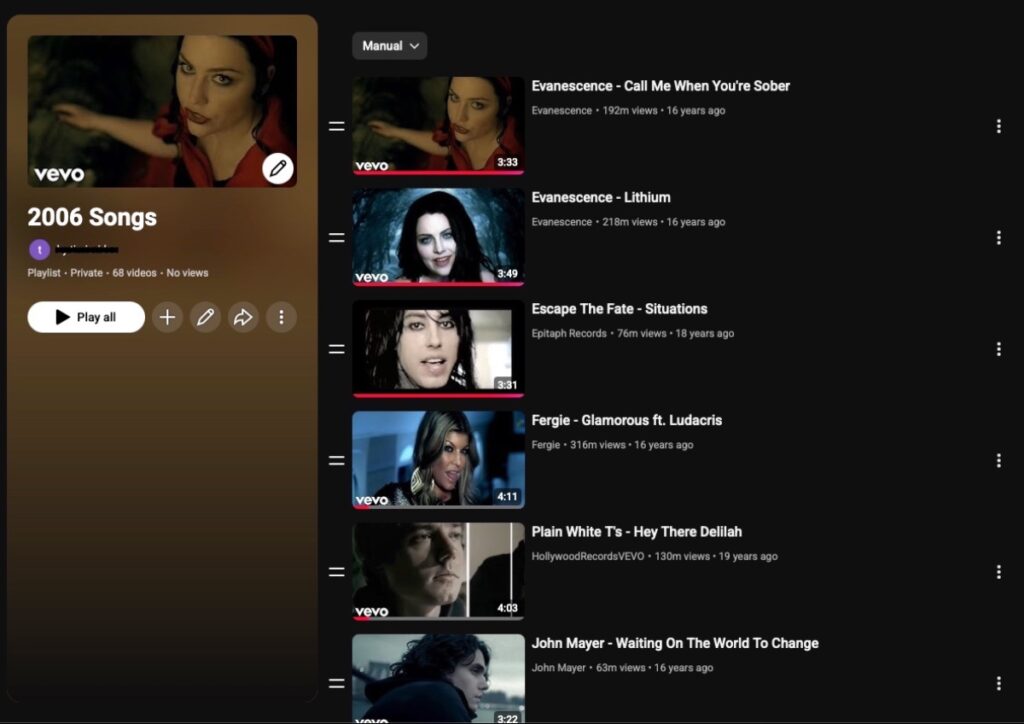Open John Mayer - Waiting On The World To Change

pyautogui.click(x=675, y=643)
